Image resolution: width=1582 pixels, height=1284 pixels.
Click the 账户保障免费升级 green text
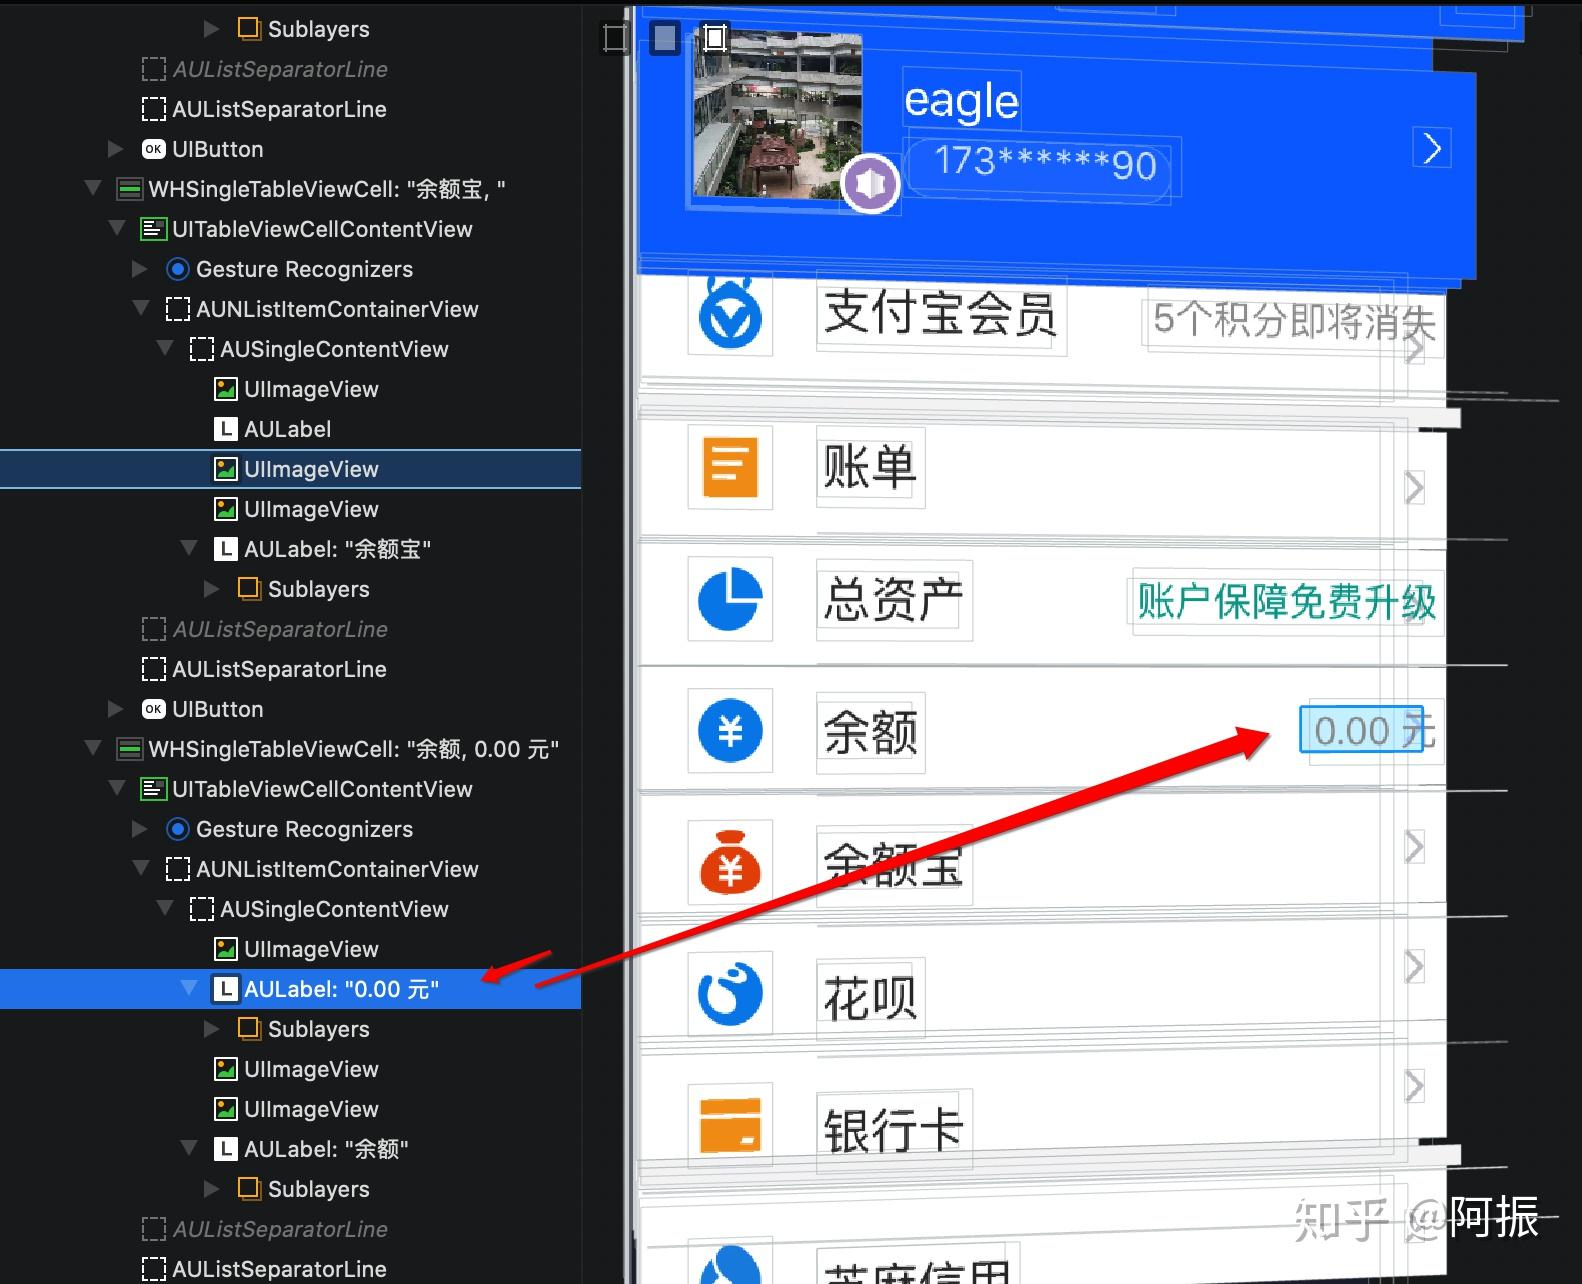1286,602
